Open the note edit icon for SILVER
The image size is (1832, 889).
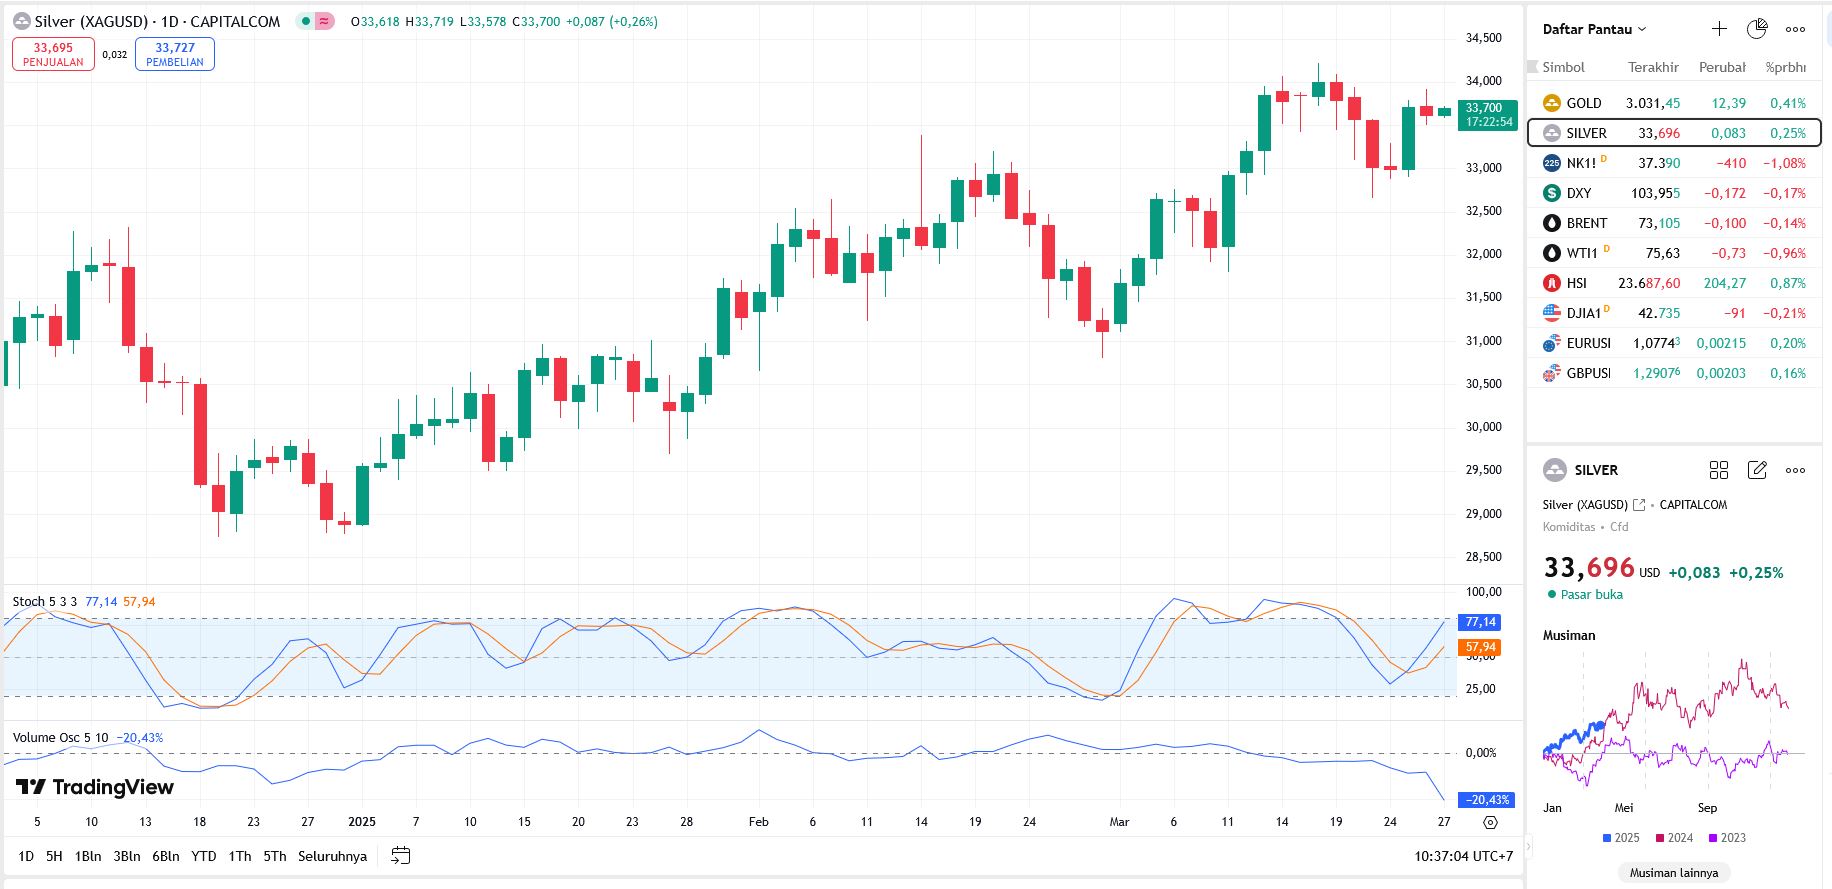click(1757, 470)
